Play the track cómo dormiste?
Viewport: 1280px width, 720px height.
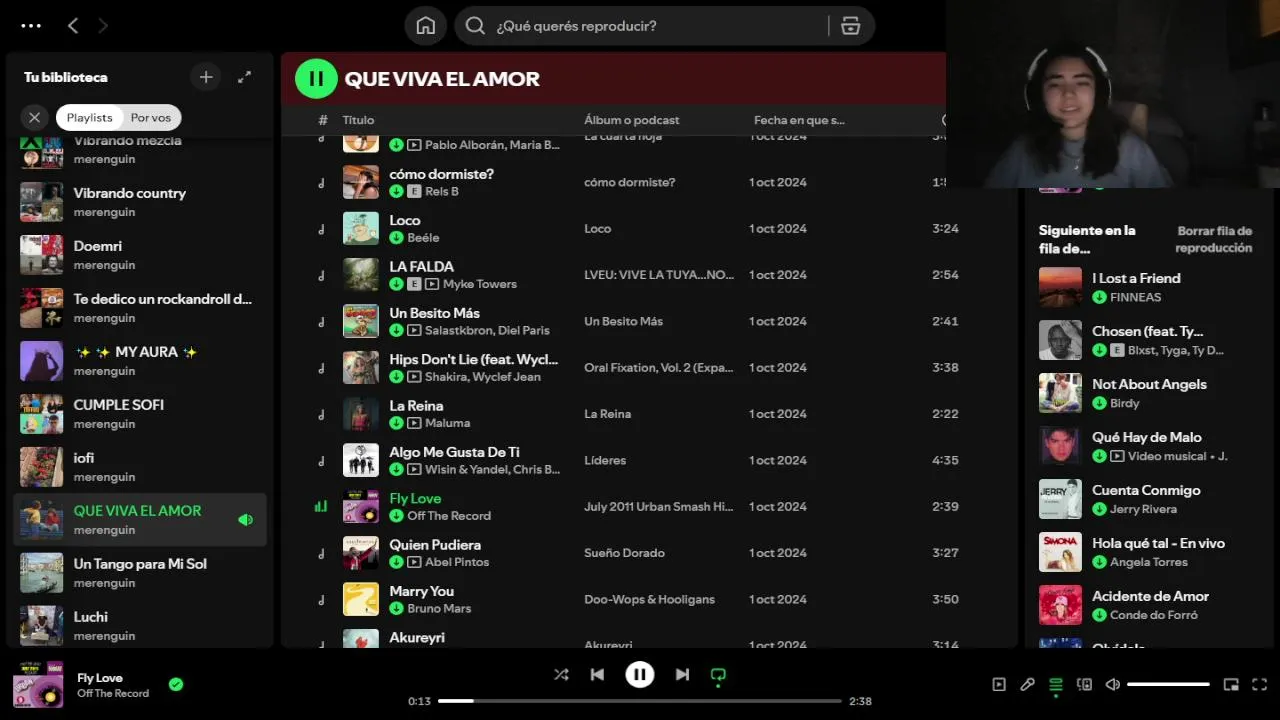pos(441,174)
